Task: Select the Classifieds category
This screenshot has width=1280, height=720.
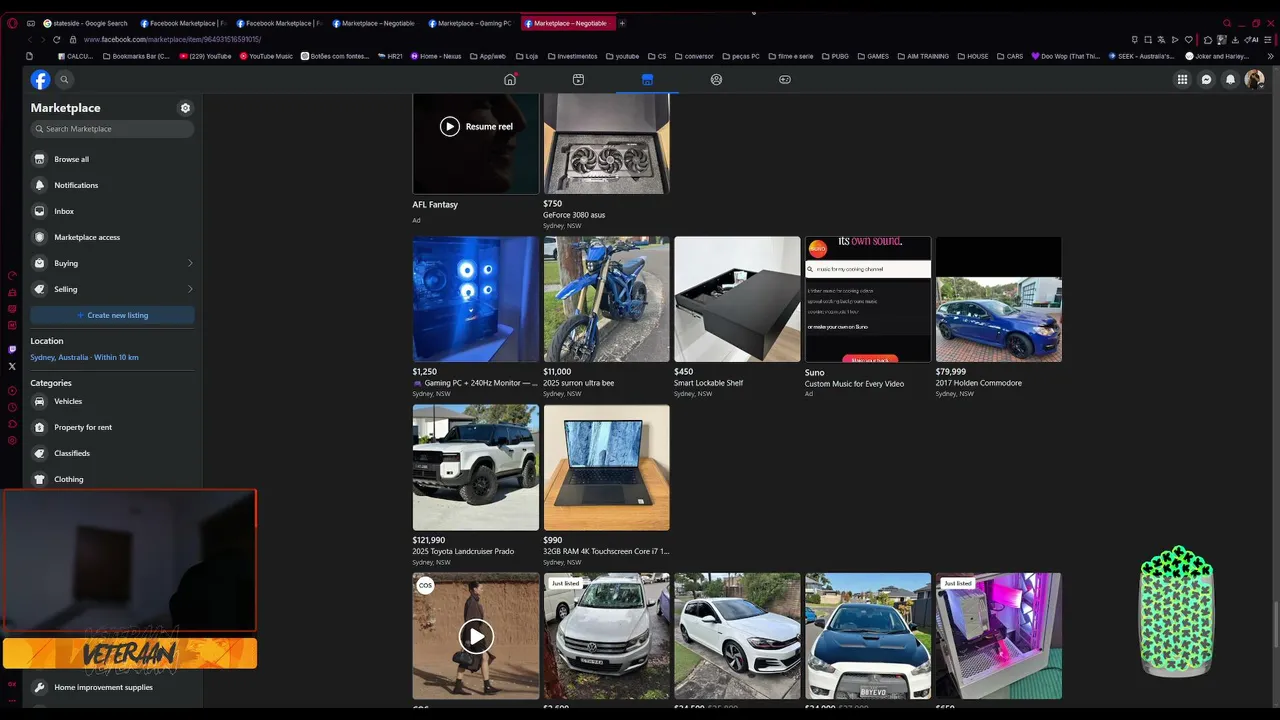Action: point(112,453)
